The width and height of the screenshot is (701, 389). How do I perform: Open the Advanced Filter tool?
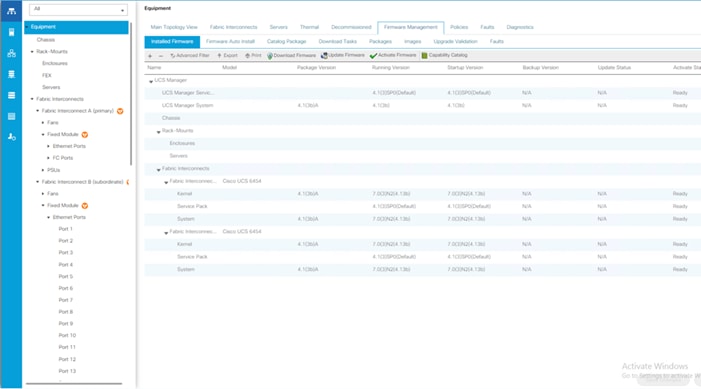coord(190,55)
